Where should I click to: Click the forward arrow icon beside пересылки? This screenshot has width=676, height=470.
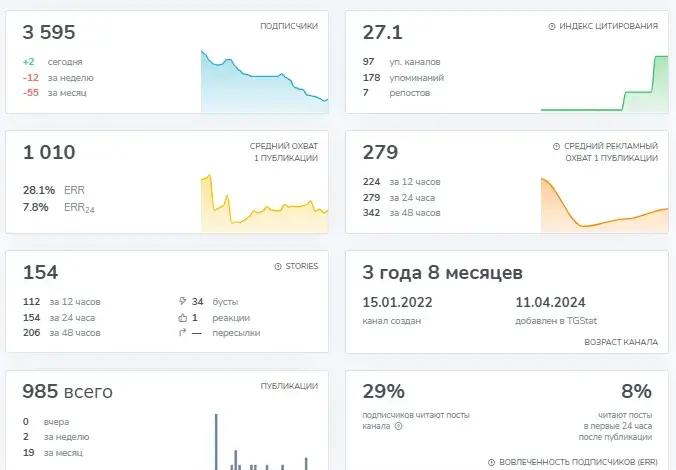182,332
